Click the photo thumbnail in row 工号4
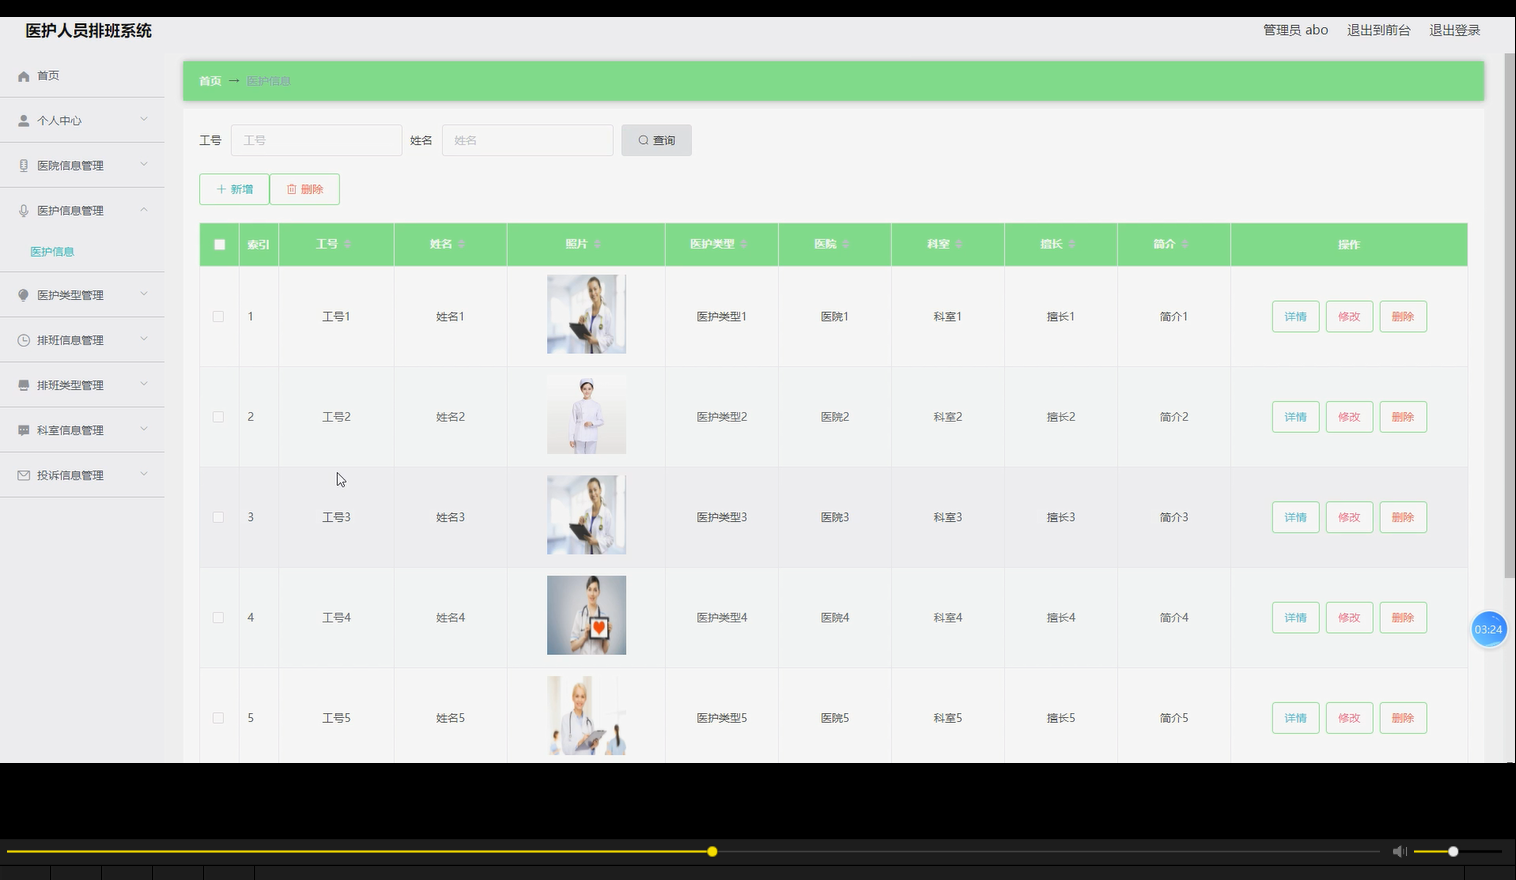The height and width of the screenshot is (880, 1516). [586, 615]
